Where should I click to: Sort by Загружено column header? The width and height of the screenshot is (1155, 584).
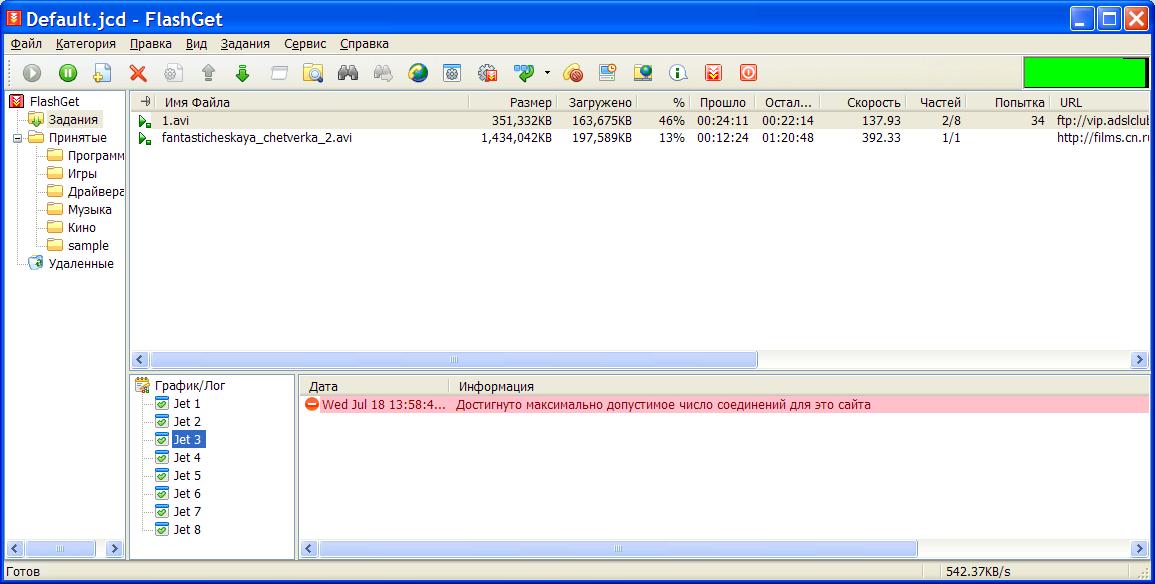point(597,102)
